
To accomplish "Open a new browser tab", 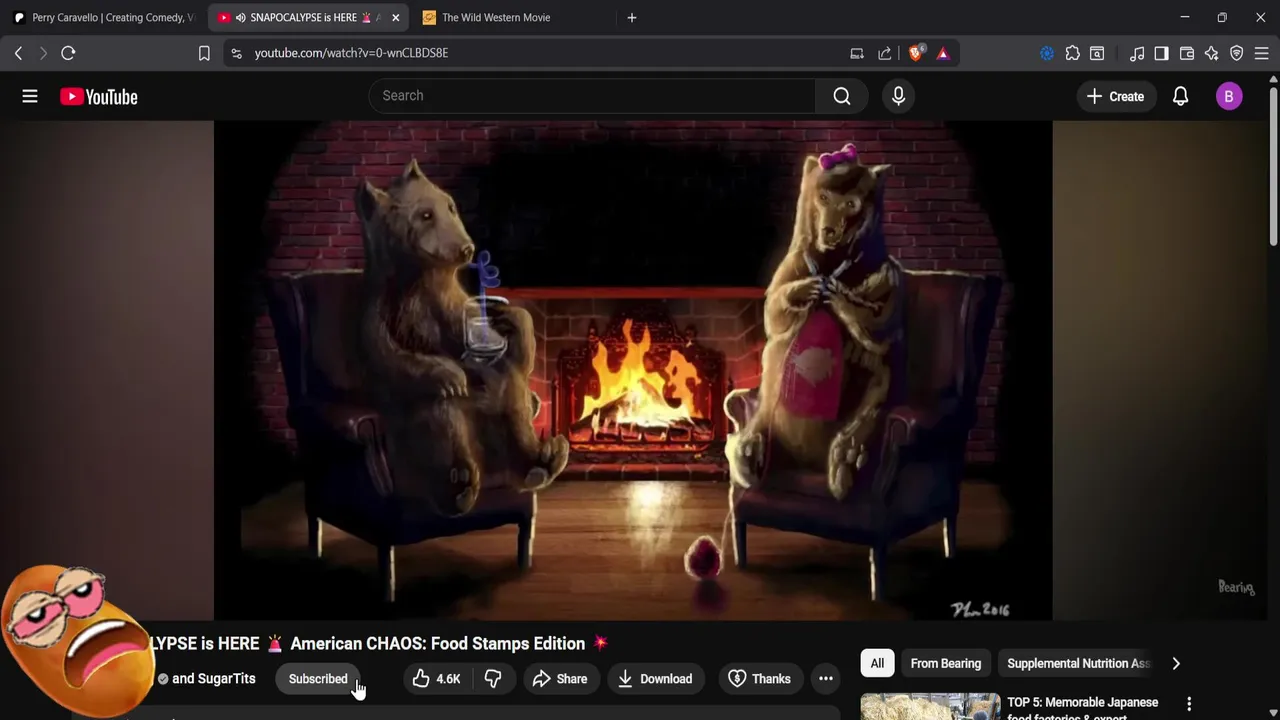I will (632, 17).
